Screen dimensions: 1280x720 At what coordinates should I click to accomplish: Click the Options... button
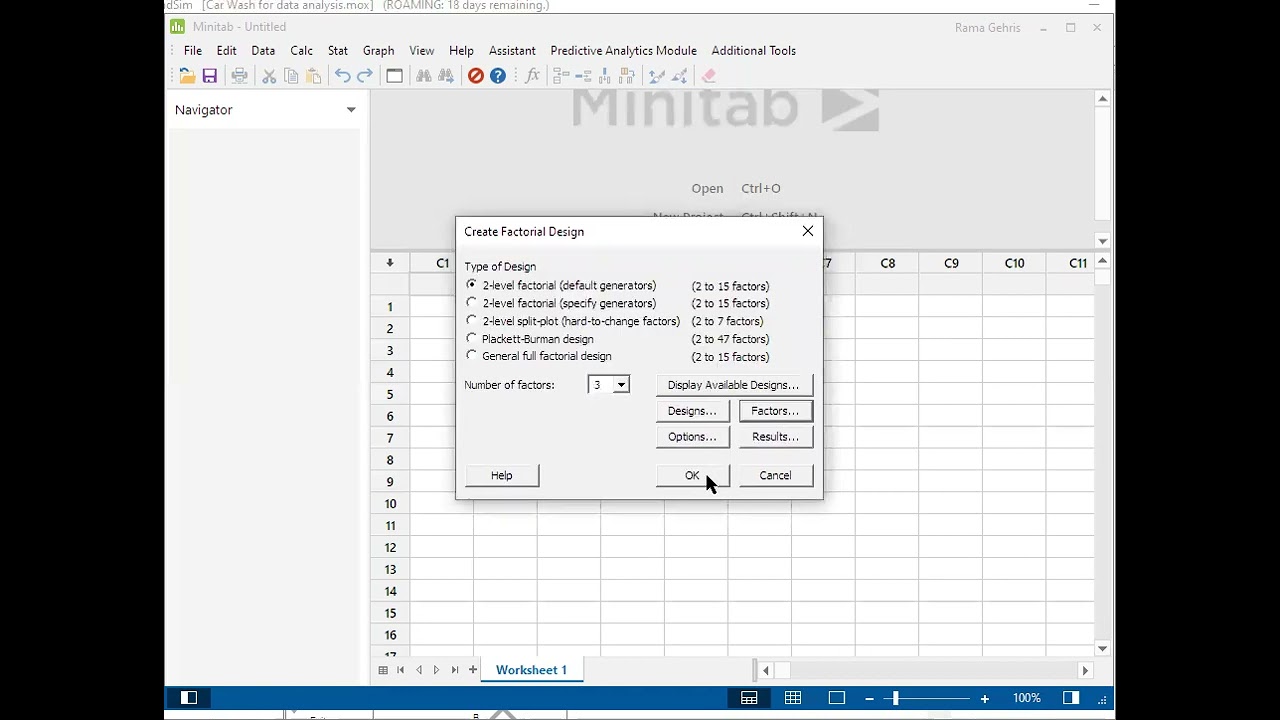692,437
